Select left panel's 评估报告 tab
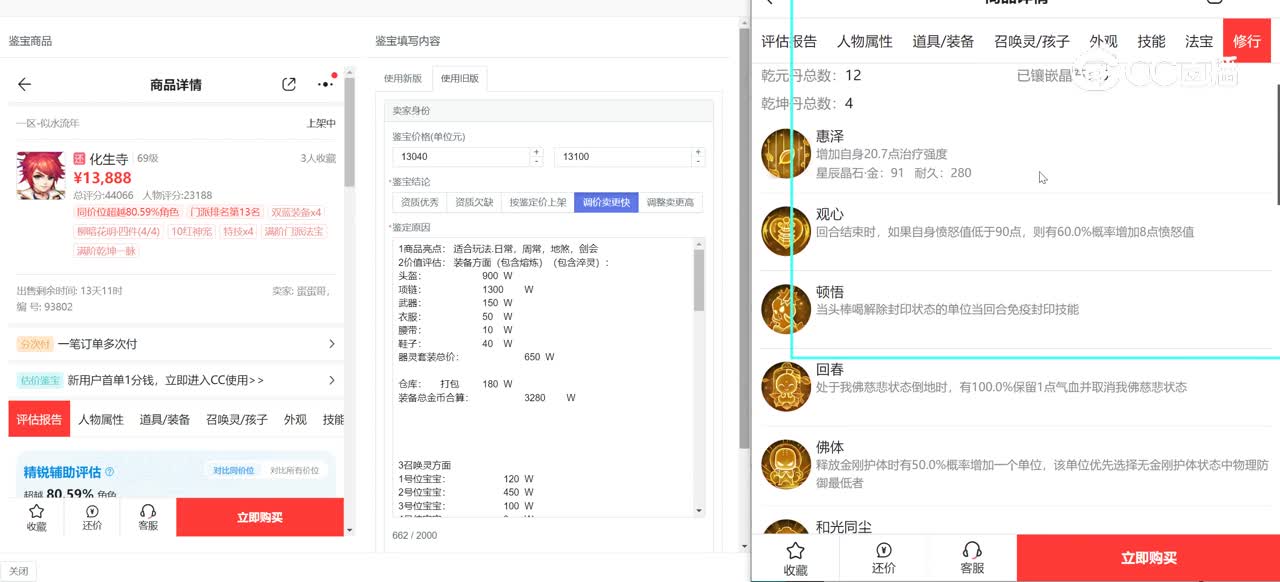This screenshot has height=582, width=1280. (40, 420)
